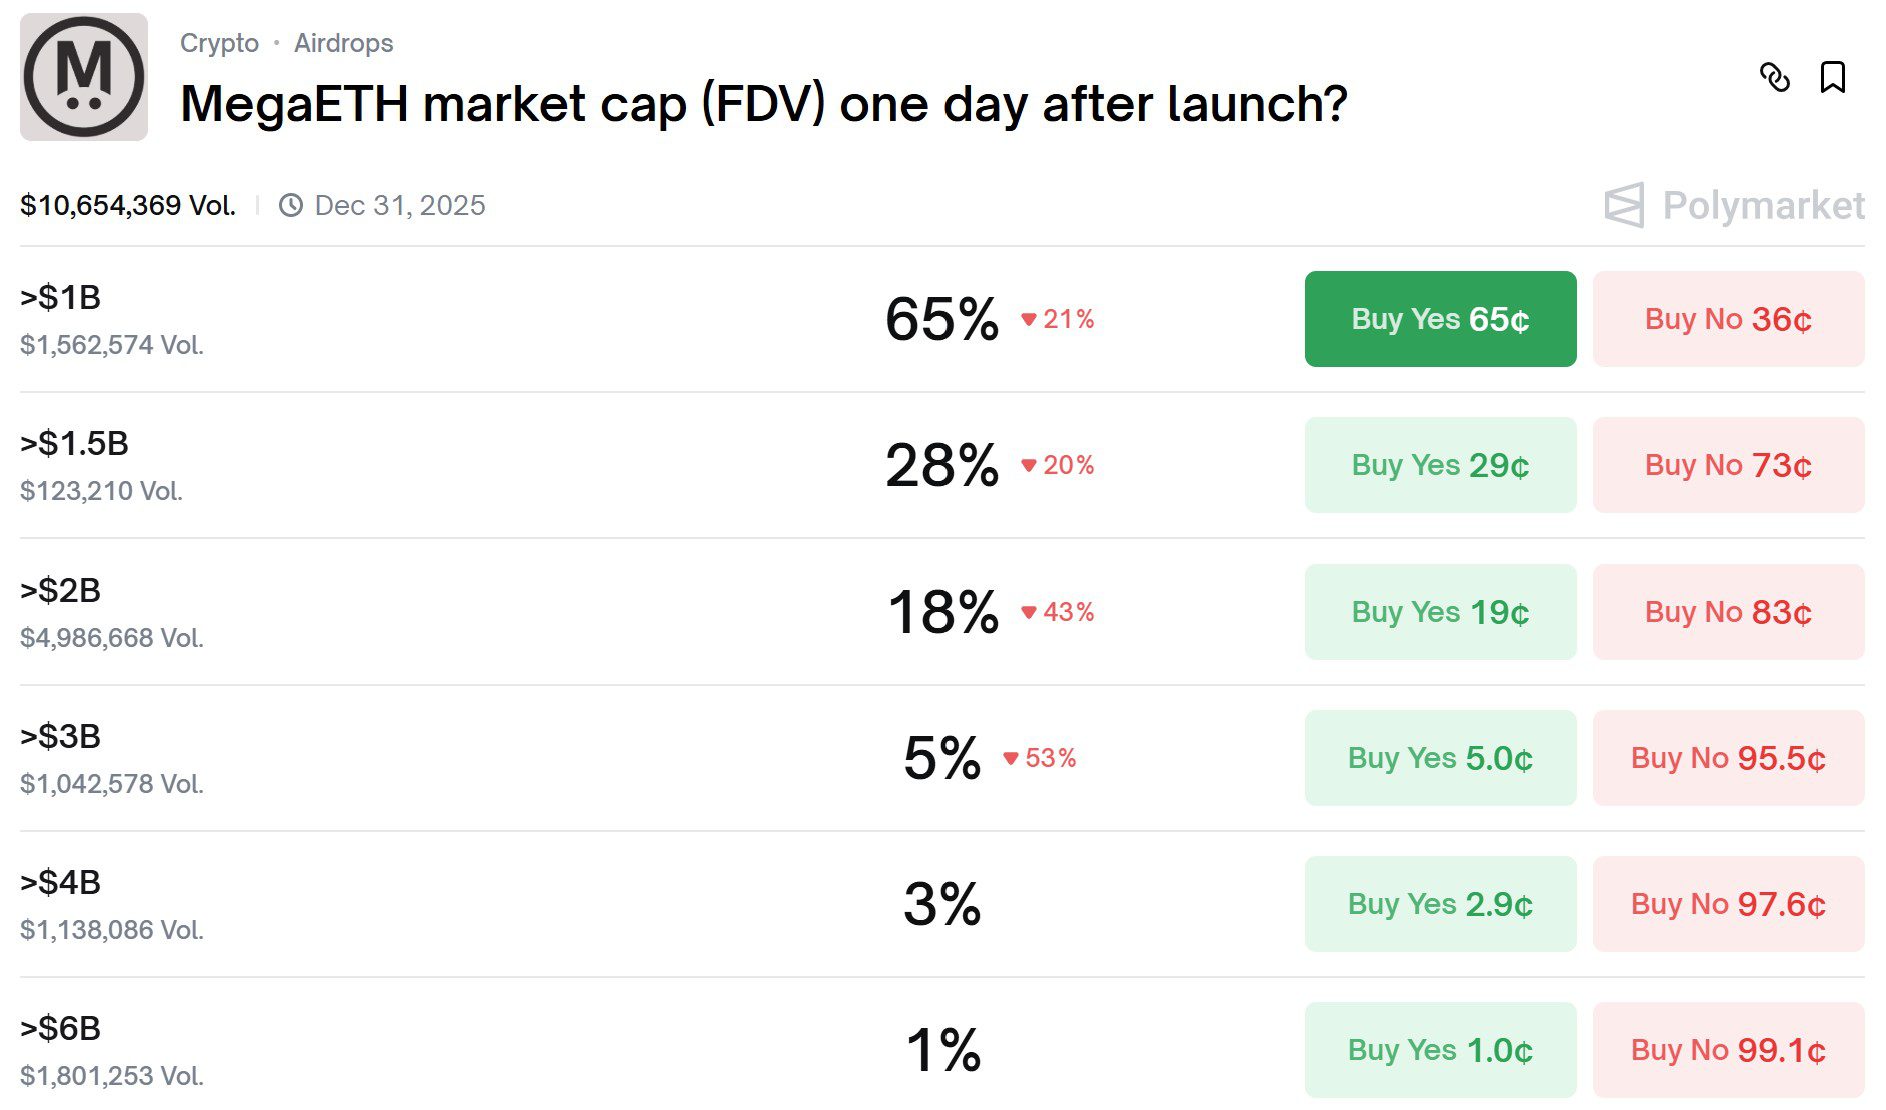Click the clock icon beside end date
Screen dimensions: 1886x1110
coord(291,205)
